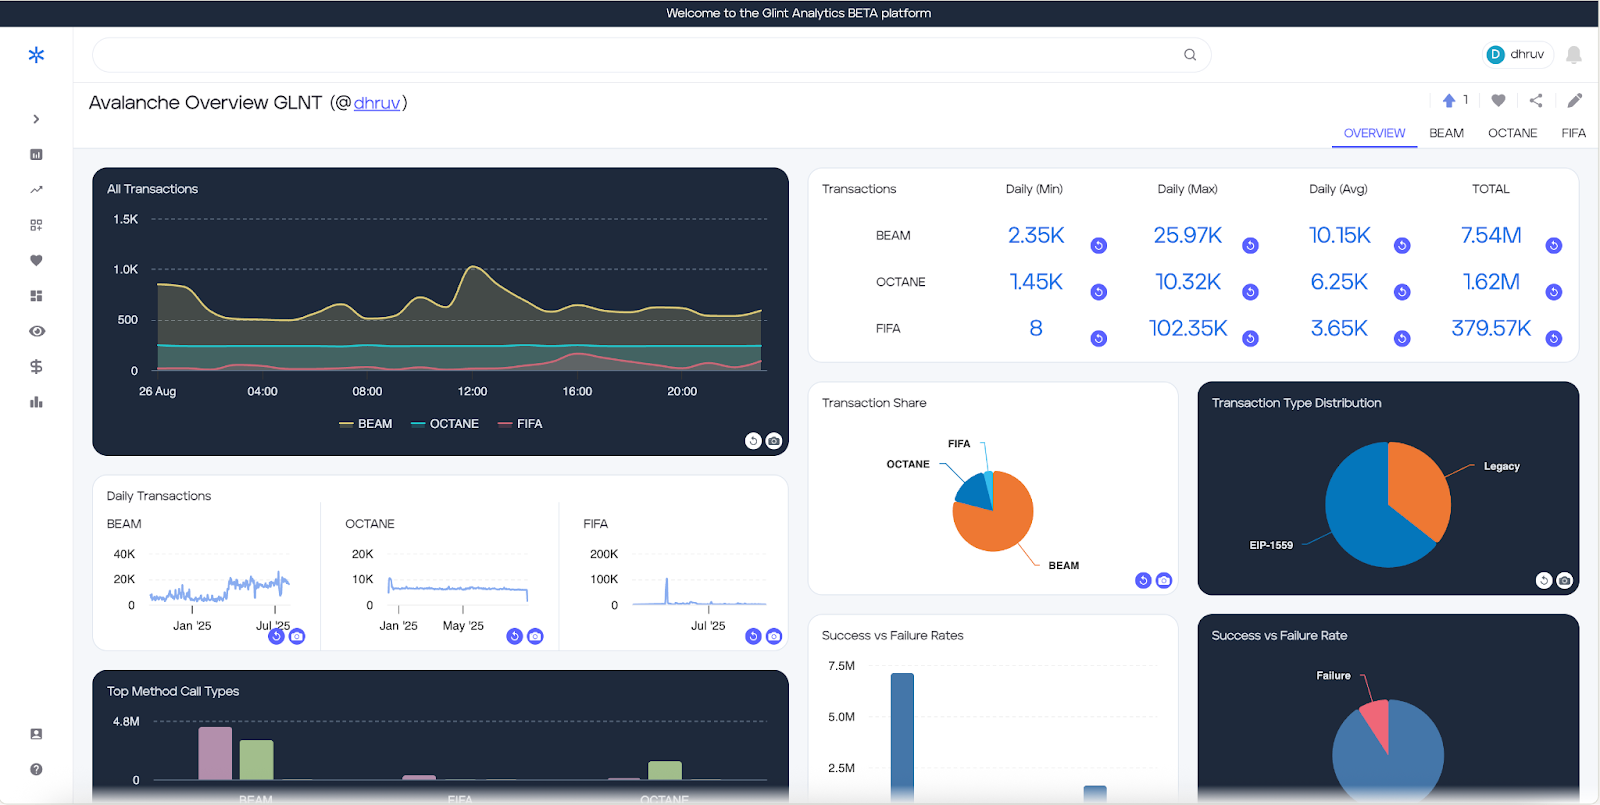Switch to the OCTANE tab
The width and height of the screenshot is (1600, 805).
[x=1512, y=133]
